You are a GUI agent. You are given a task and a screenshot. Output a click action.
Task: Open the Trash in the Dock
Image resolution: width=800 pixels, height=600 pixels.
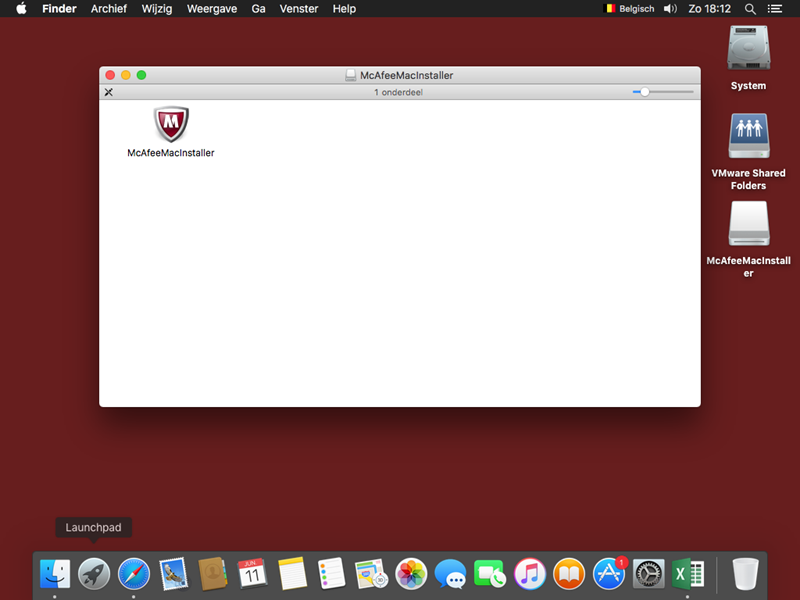[x=745, y=573]
